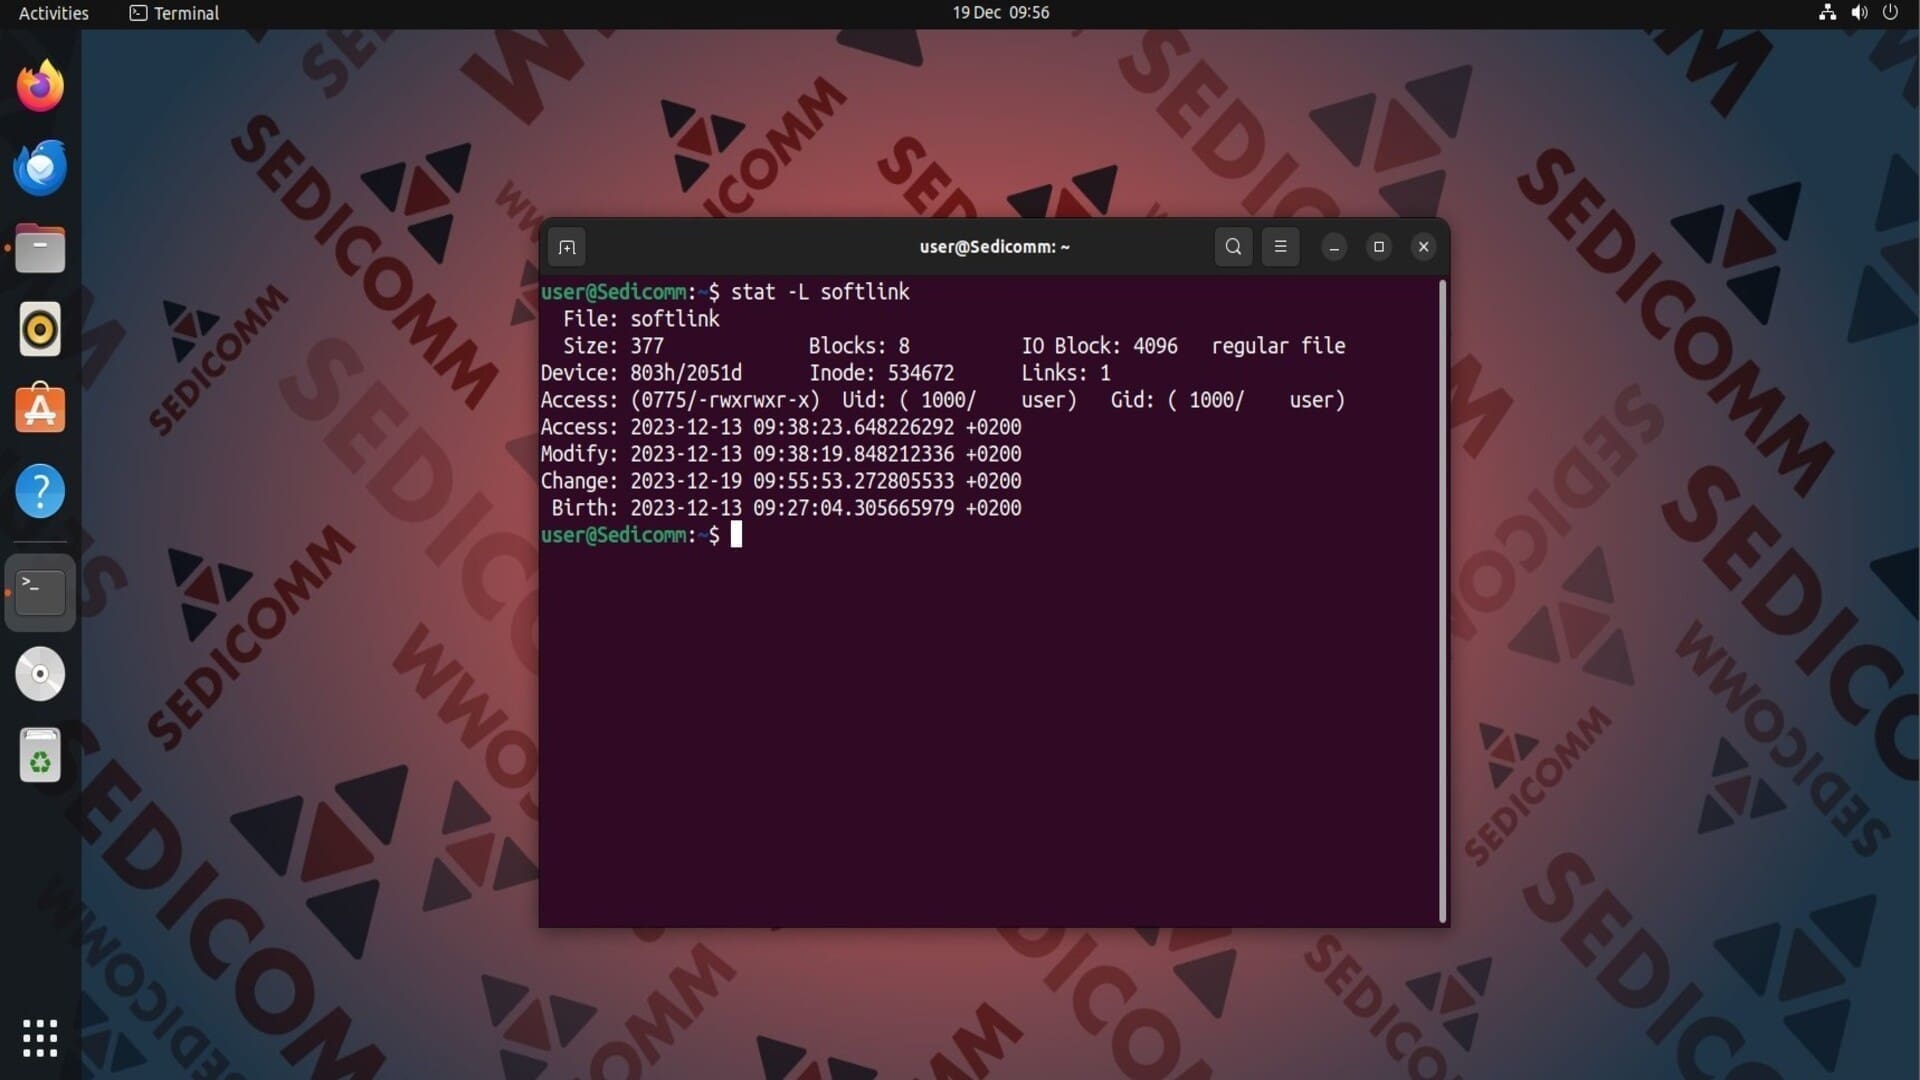Viewport: 1920px width, 1080px height.
Task: Open new tab in terminal
Action: [x=567, y=247]
